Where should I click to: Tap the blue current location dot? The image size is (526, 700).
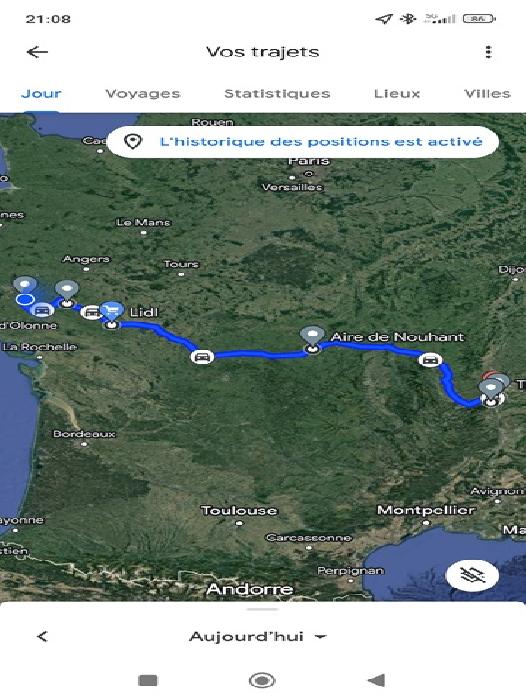point(25,299)
